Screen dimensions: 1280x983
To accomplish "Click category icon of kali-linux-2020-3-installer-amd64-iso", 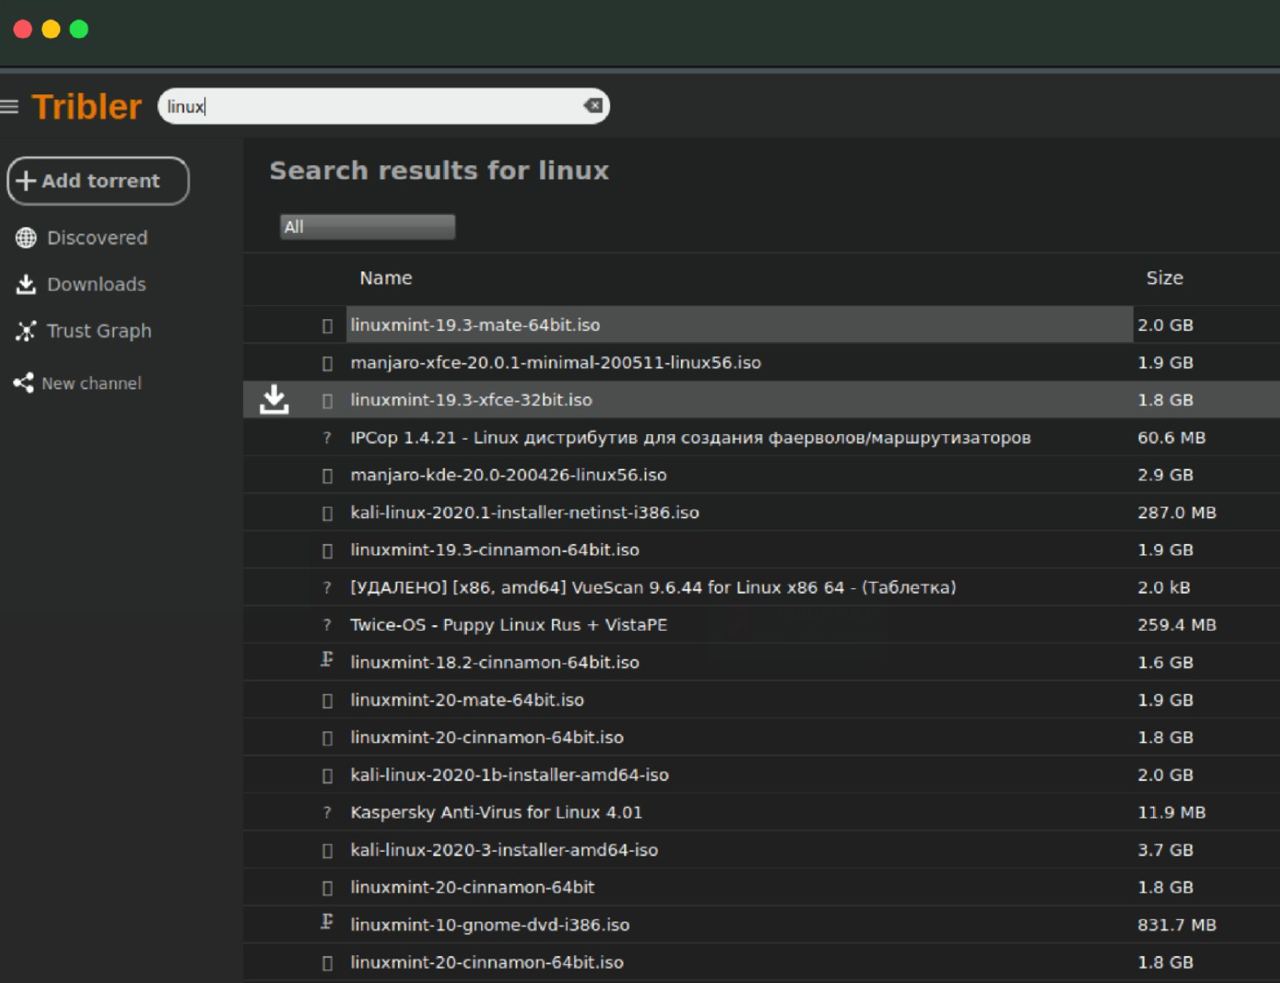I will (x=327, y=851).
